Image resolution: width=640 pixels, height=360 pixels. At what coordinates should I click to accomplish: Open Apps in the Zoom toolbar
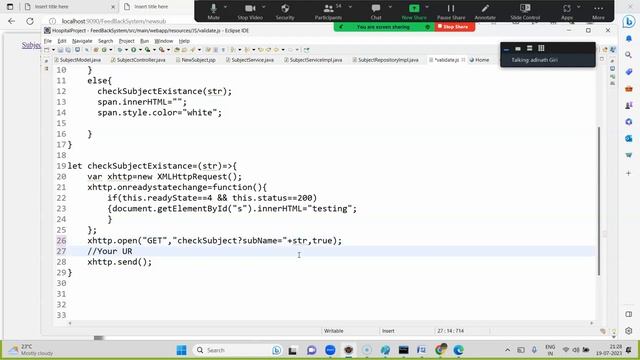[x=567, y=11]
